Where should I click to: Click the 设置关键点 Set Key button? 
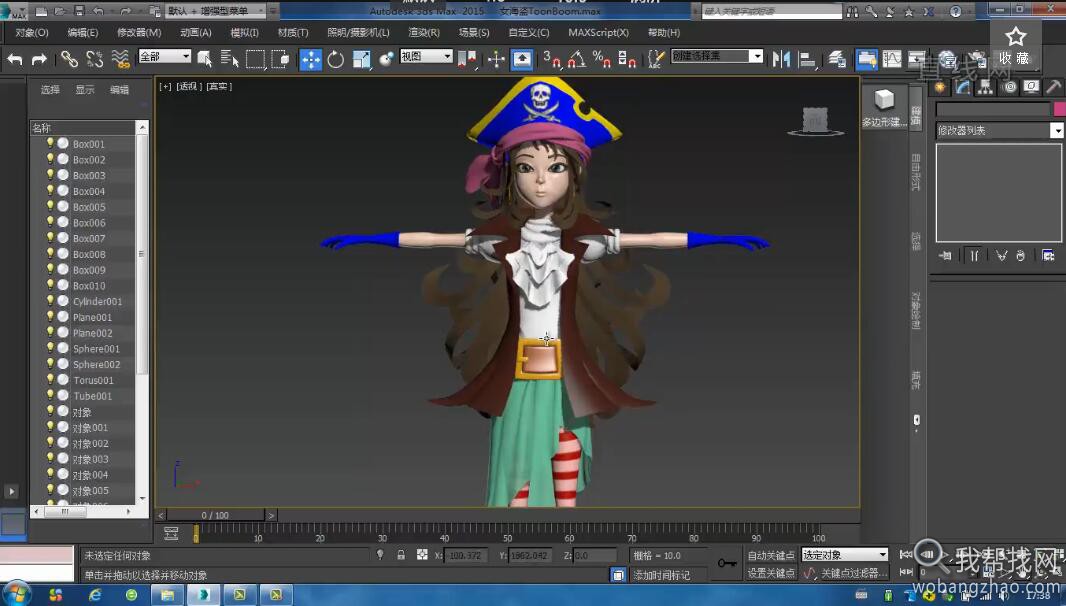coord(771,573)
